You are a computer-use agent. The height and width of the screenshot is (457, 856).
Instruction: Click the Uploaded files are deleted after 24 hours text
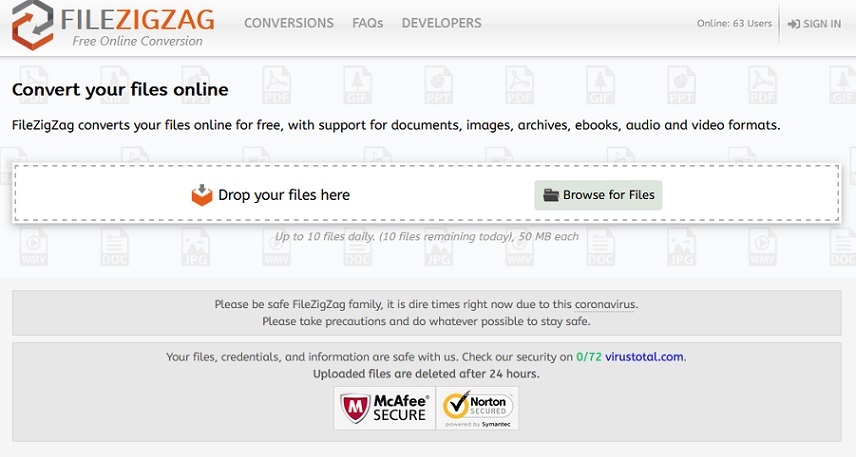coord(426,374)
